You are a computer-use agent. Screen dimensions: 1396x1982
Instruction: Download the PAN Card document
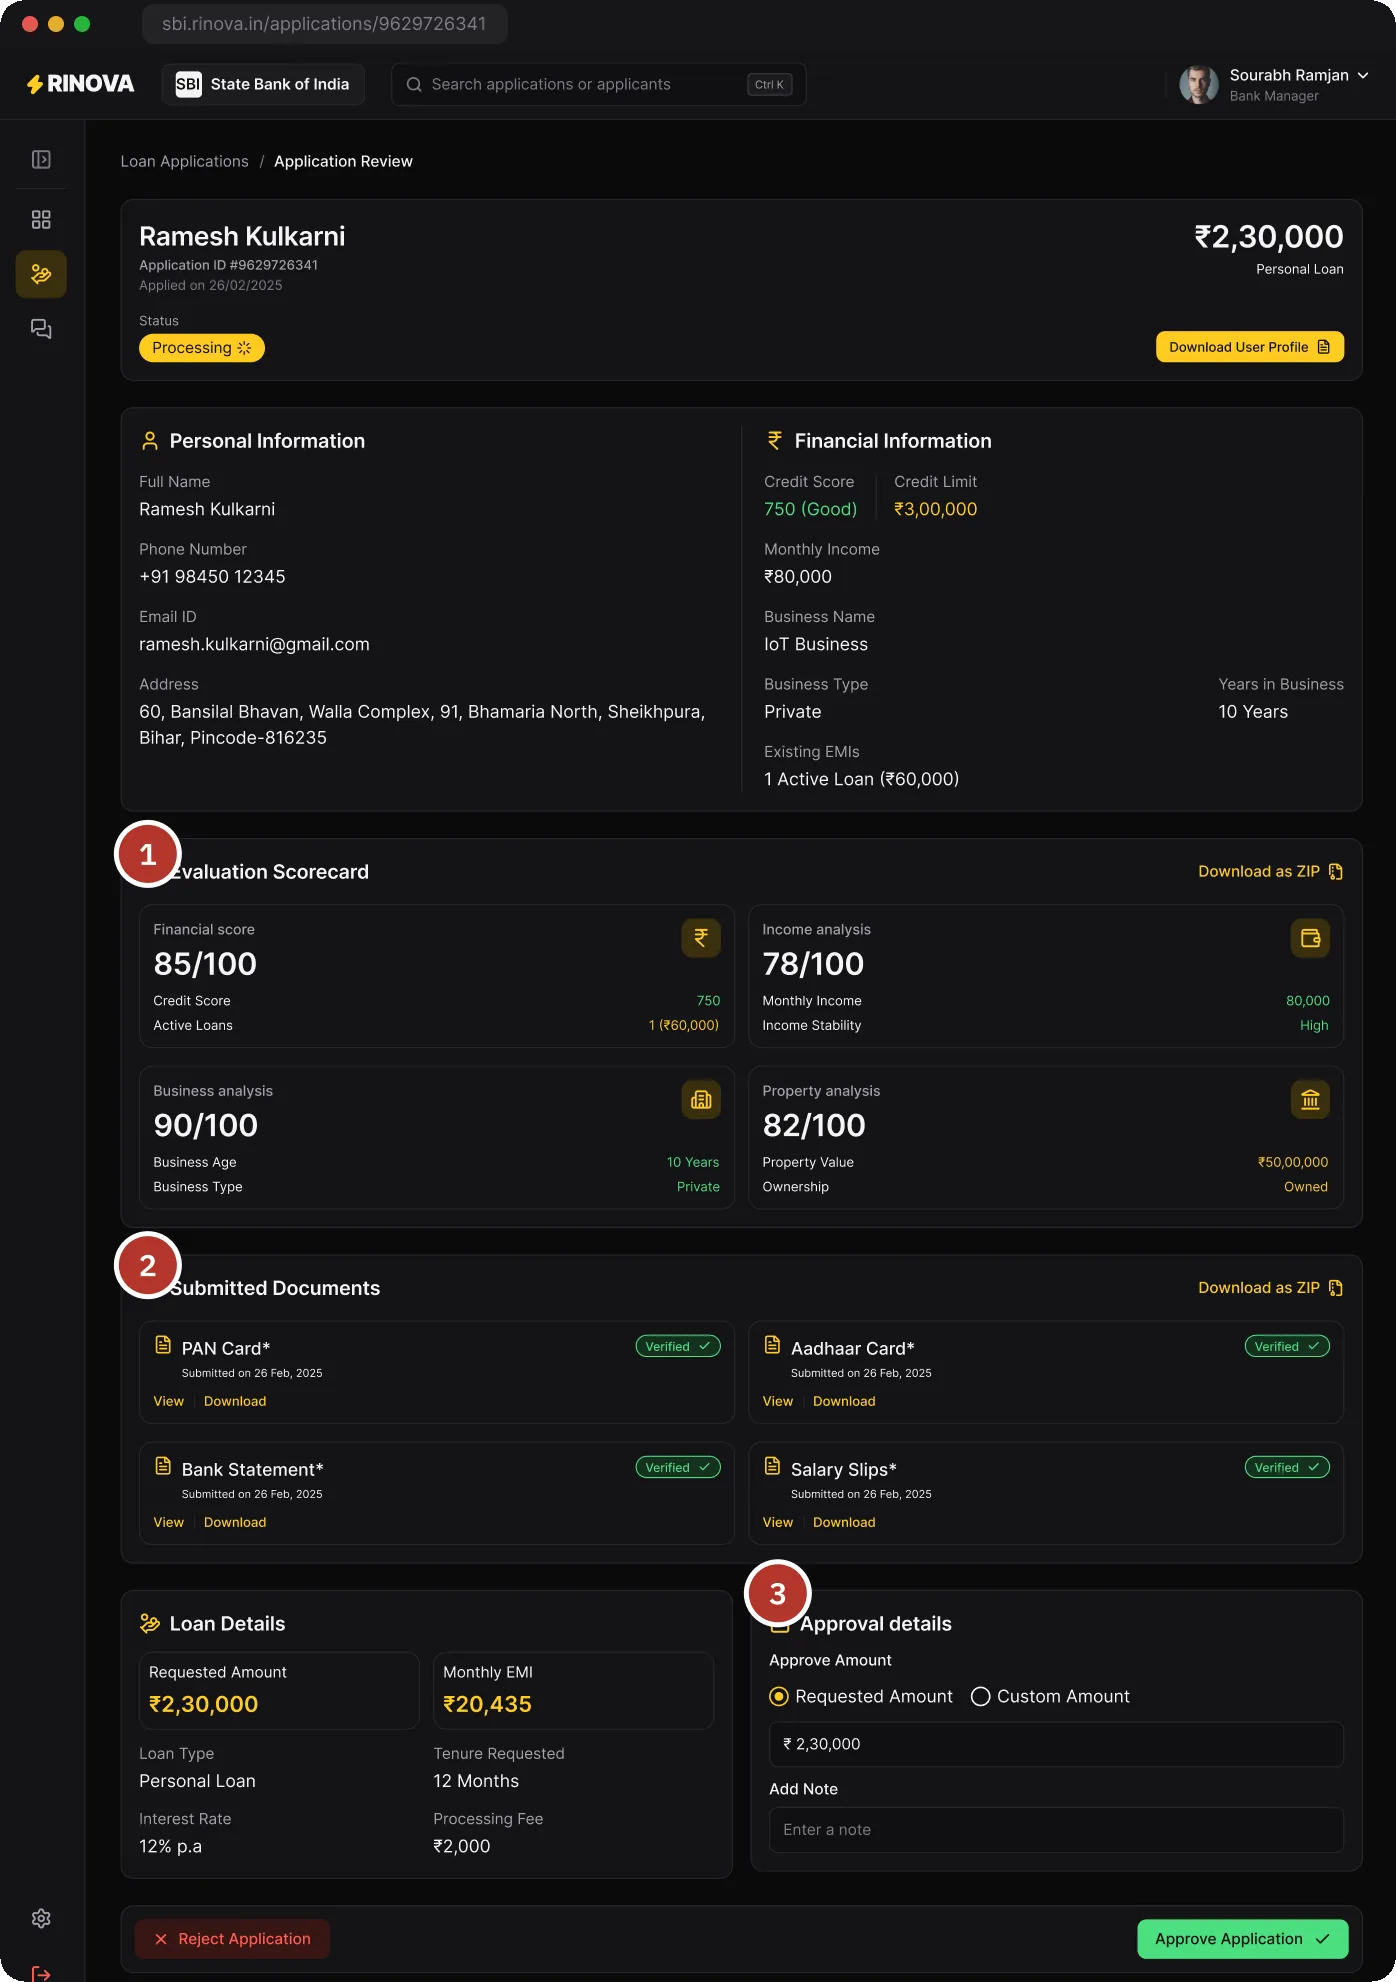point(235,1402)
